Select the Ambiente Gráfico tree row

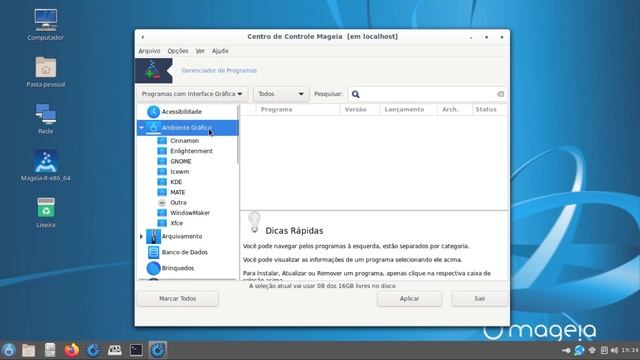[x=188, y=128]
